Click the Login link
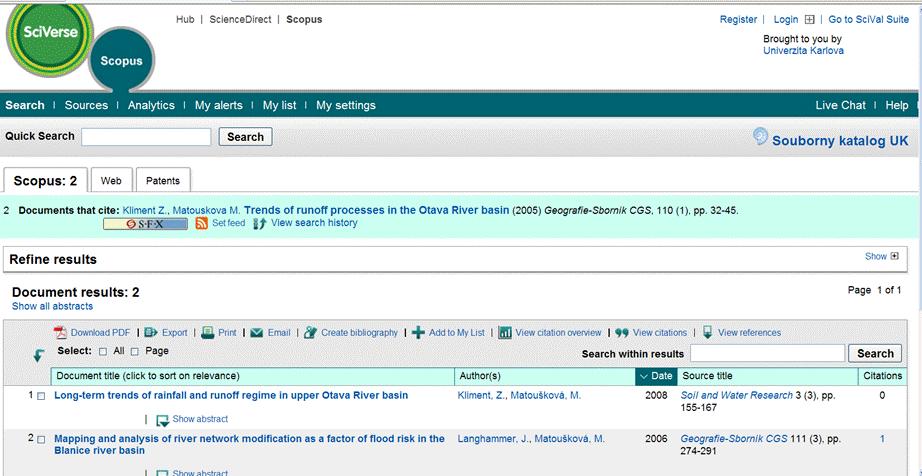The image size is (922, 476). 786,19
